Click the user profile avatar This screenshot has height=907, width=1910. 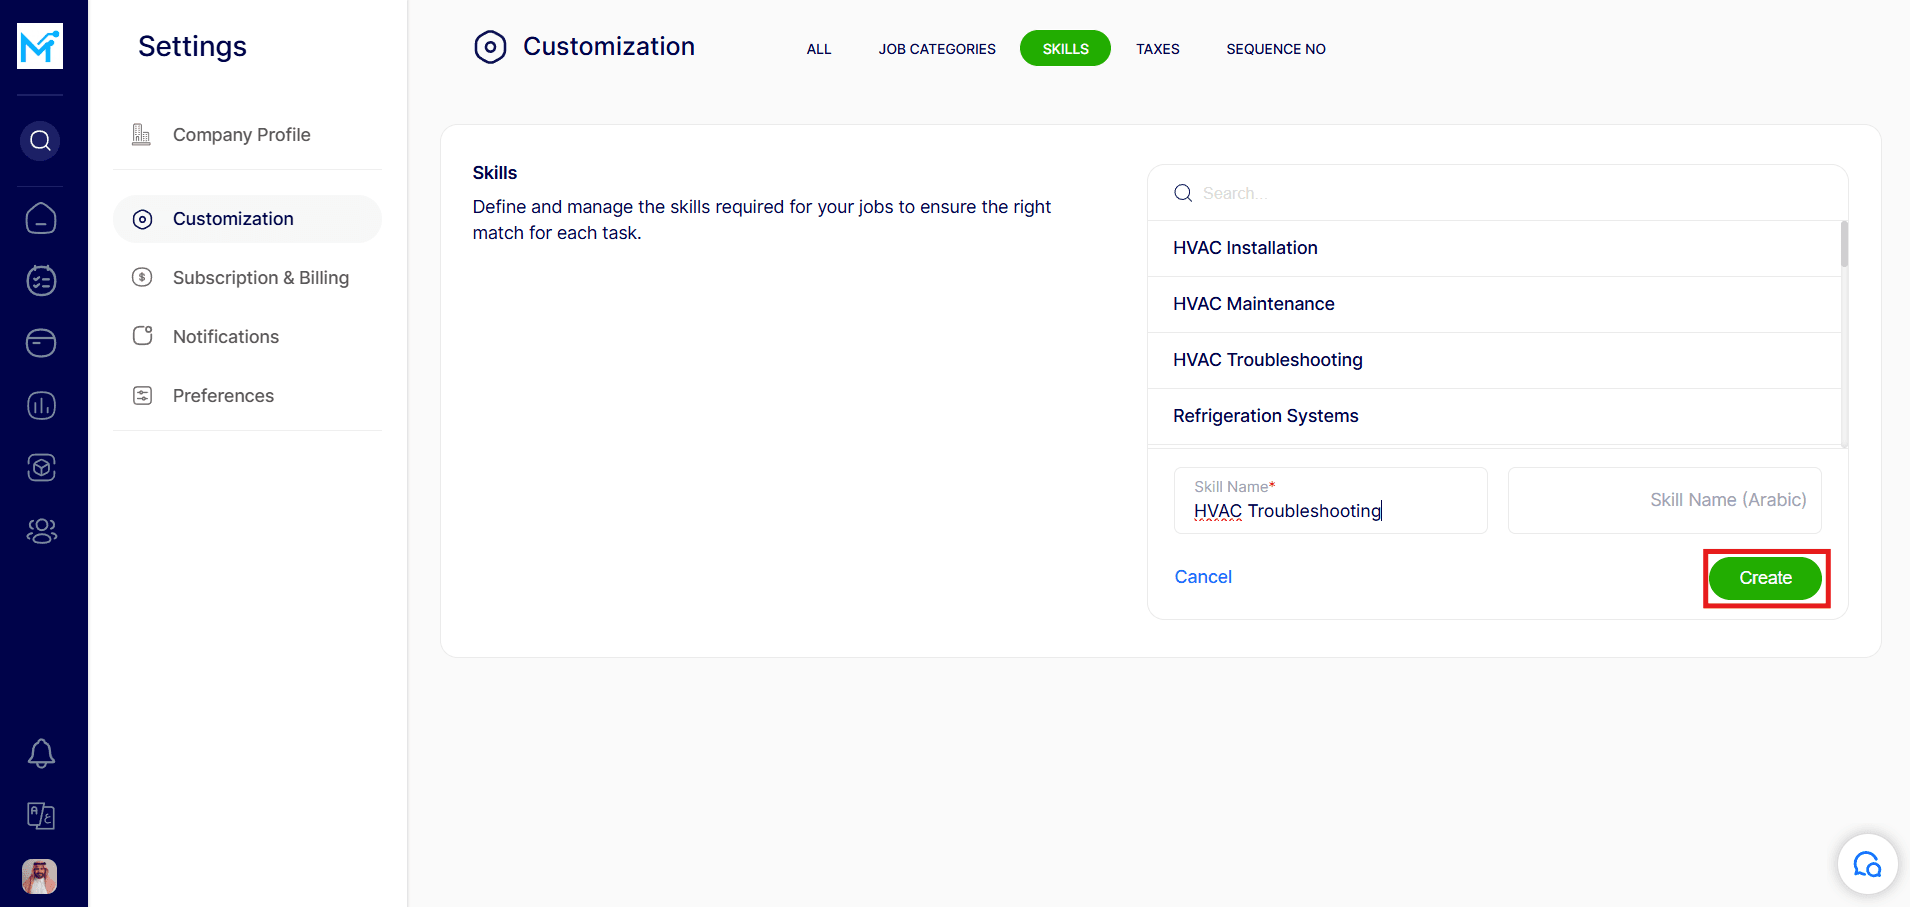40,877
